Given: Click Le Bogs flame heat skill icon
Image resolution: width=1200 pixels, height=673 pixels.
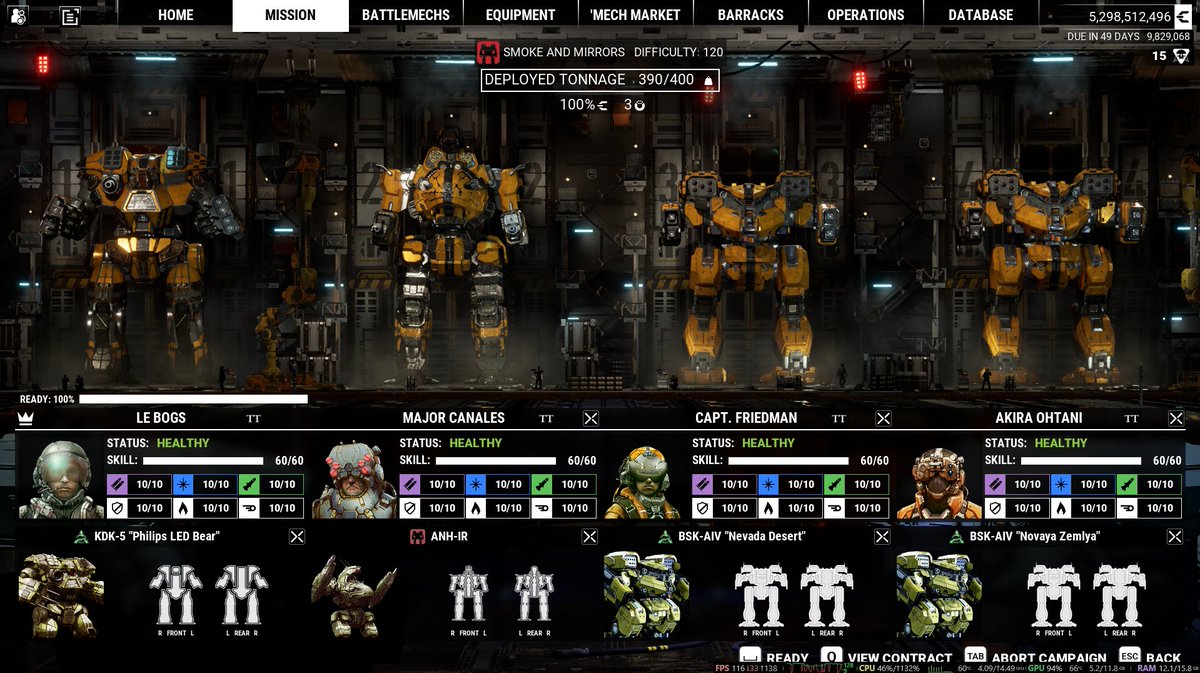Looking at the screenshot, I should pos(183,508).
